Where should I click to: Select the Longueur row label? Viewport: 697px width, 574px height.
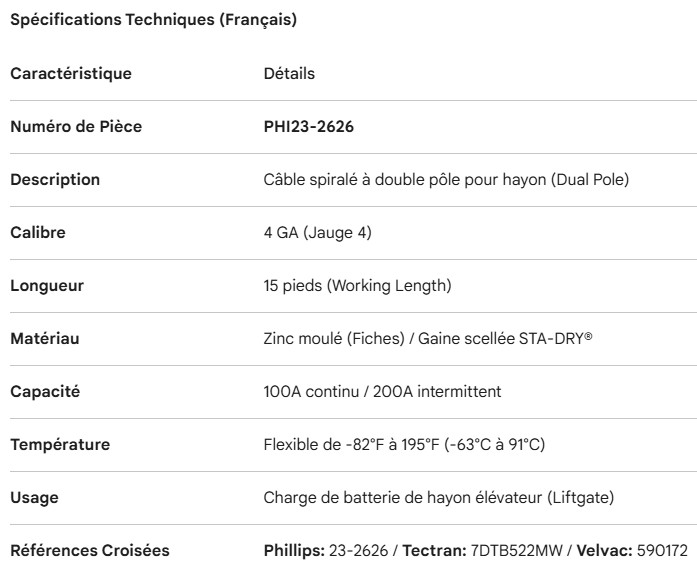(47, 286)
